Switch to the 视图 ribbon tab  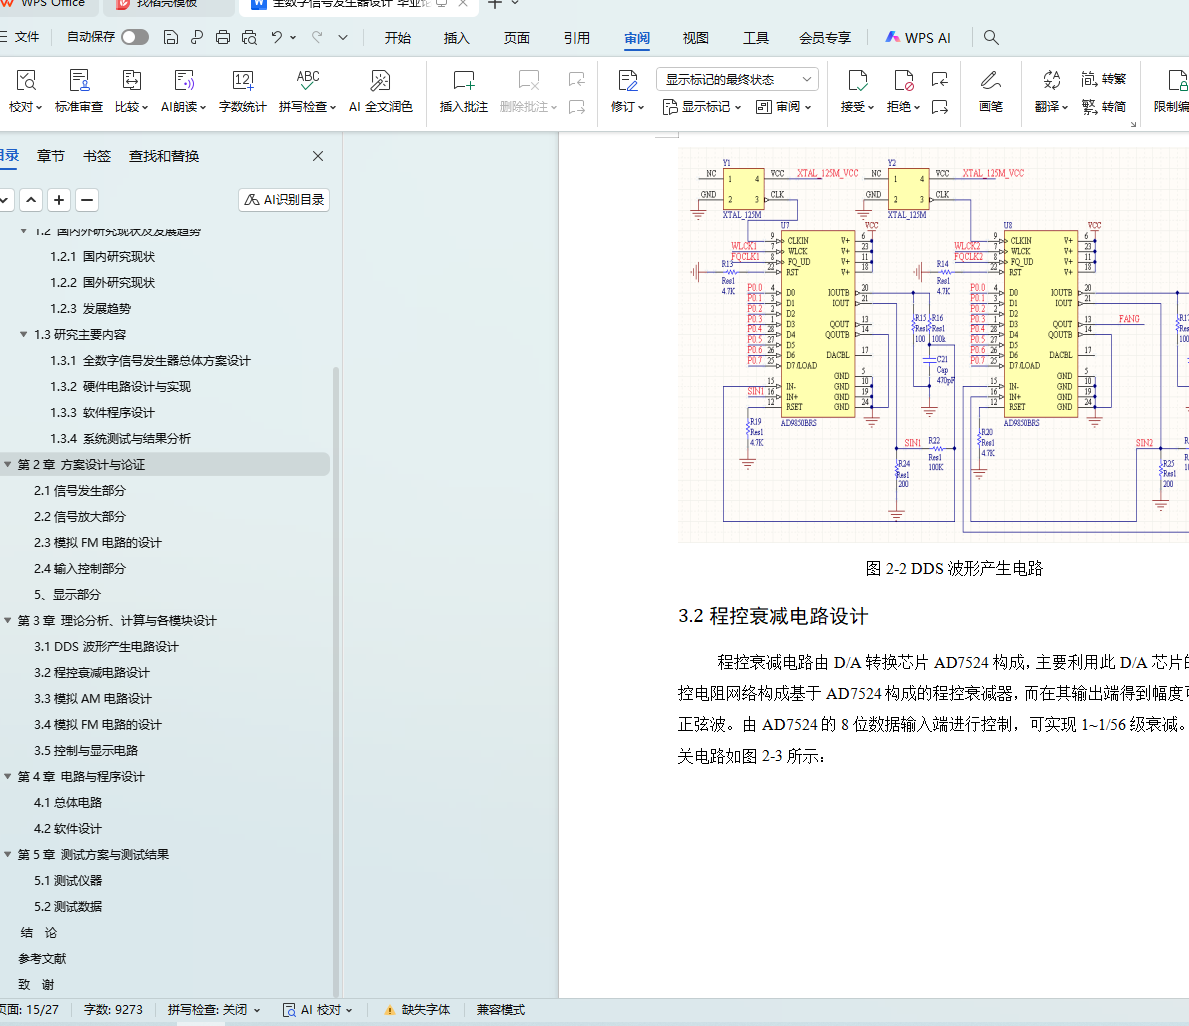point(695,38)
